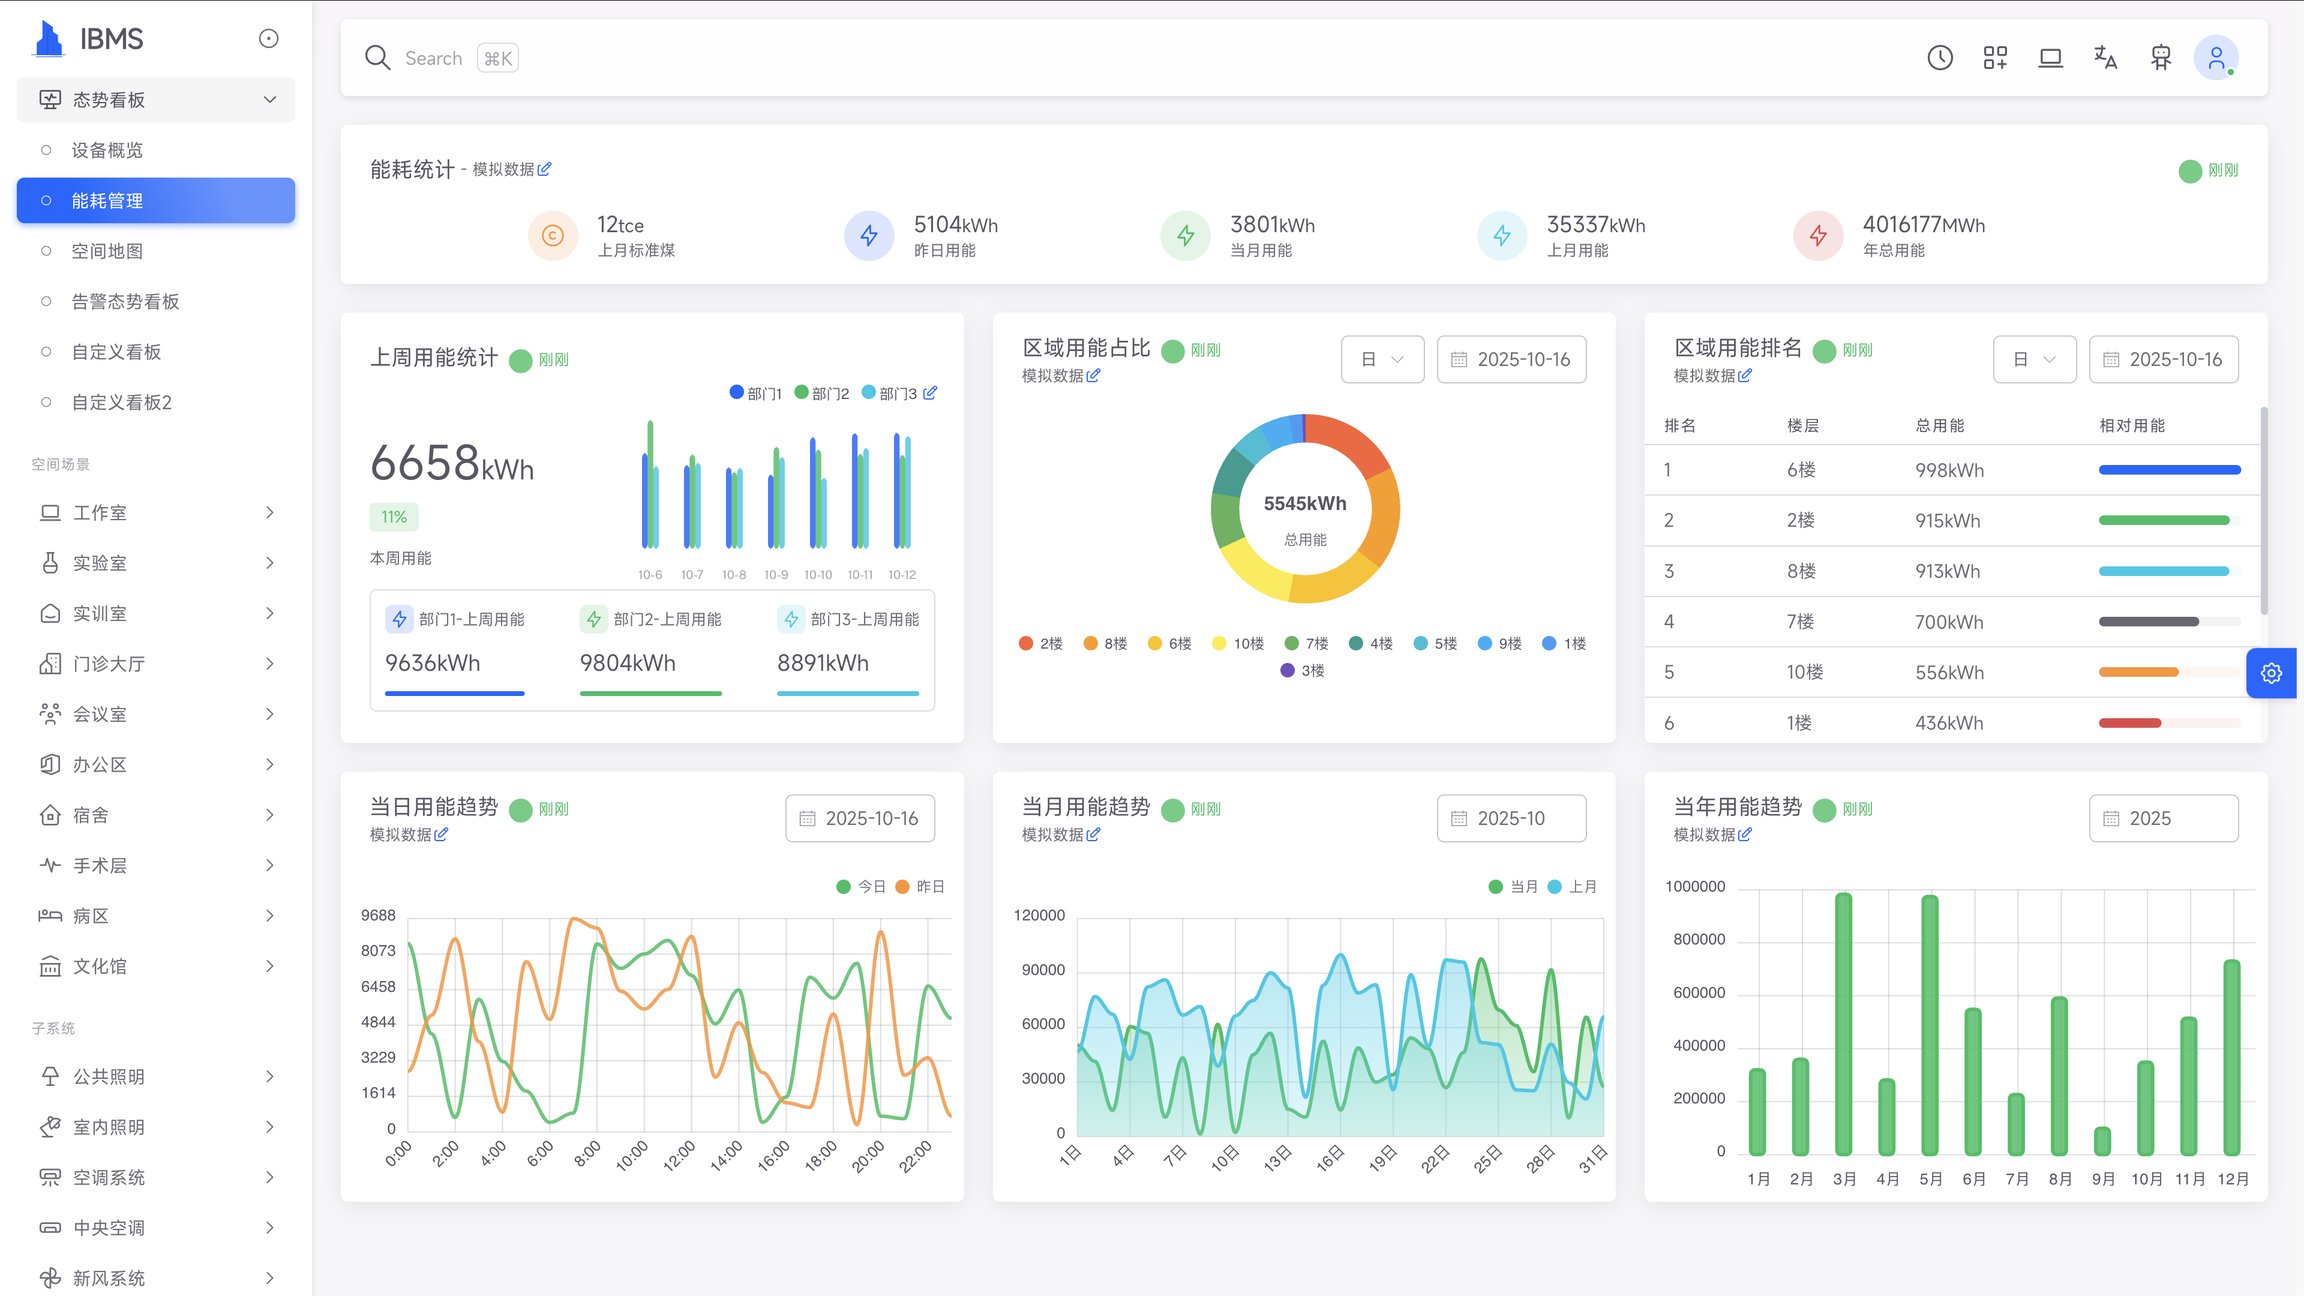
Task: Open the AI assistant robot icon
Action: coord(2159,57)
